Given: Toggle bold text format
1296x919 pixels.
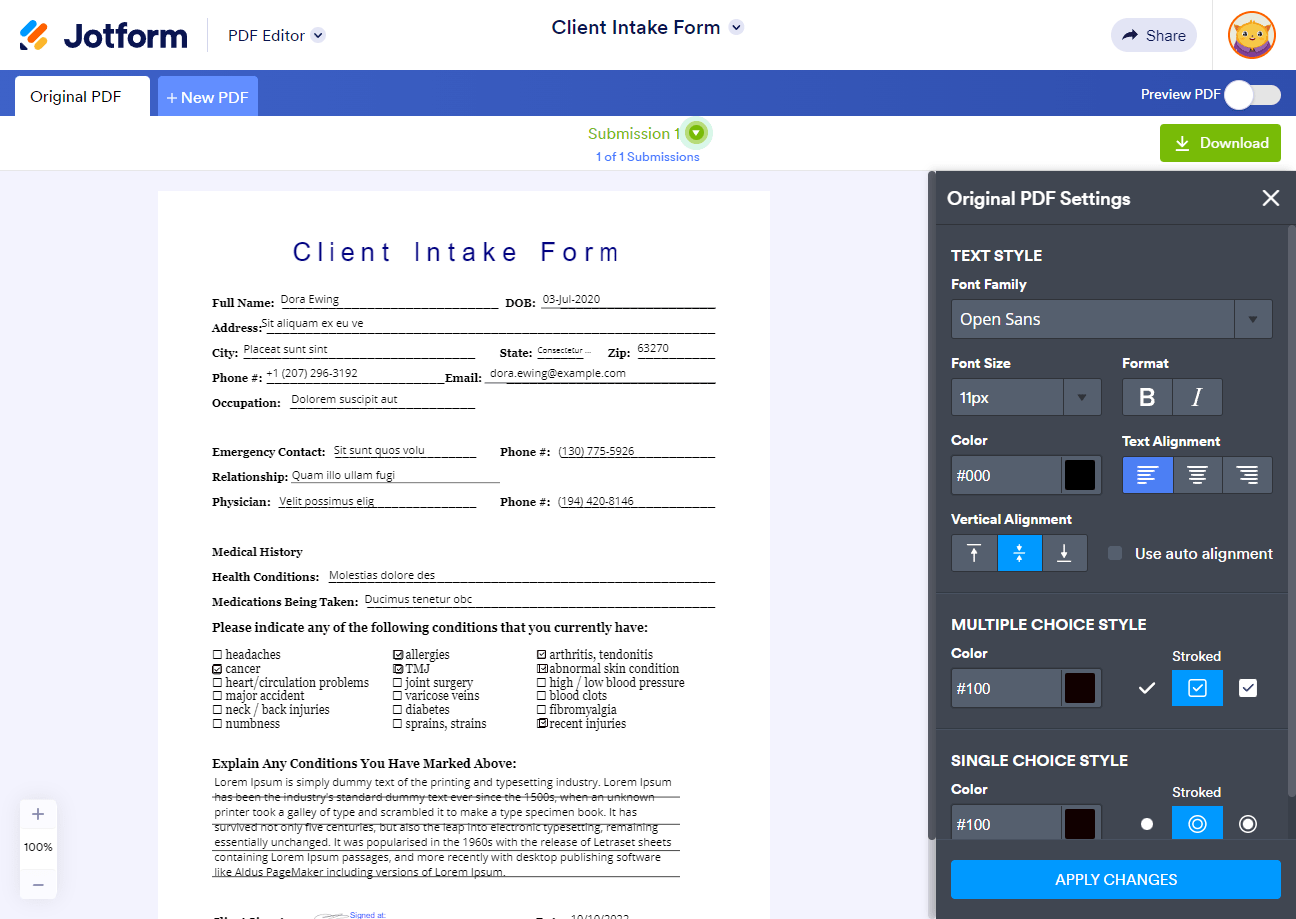Looking at the screenshot, I should pyautogui.click(x=1147, y=397).
